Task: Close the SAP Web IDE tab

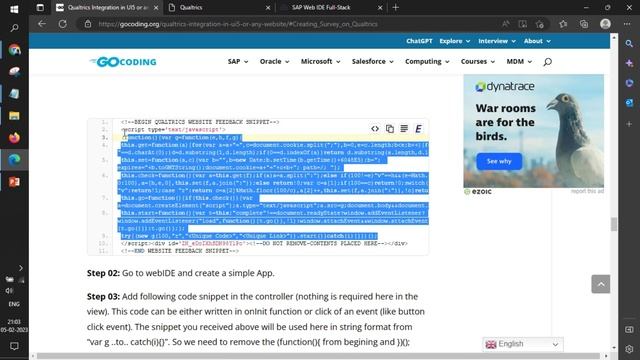Action: click(380, 7)
